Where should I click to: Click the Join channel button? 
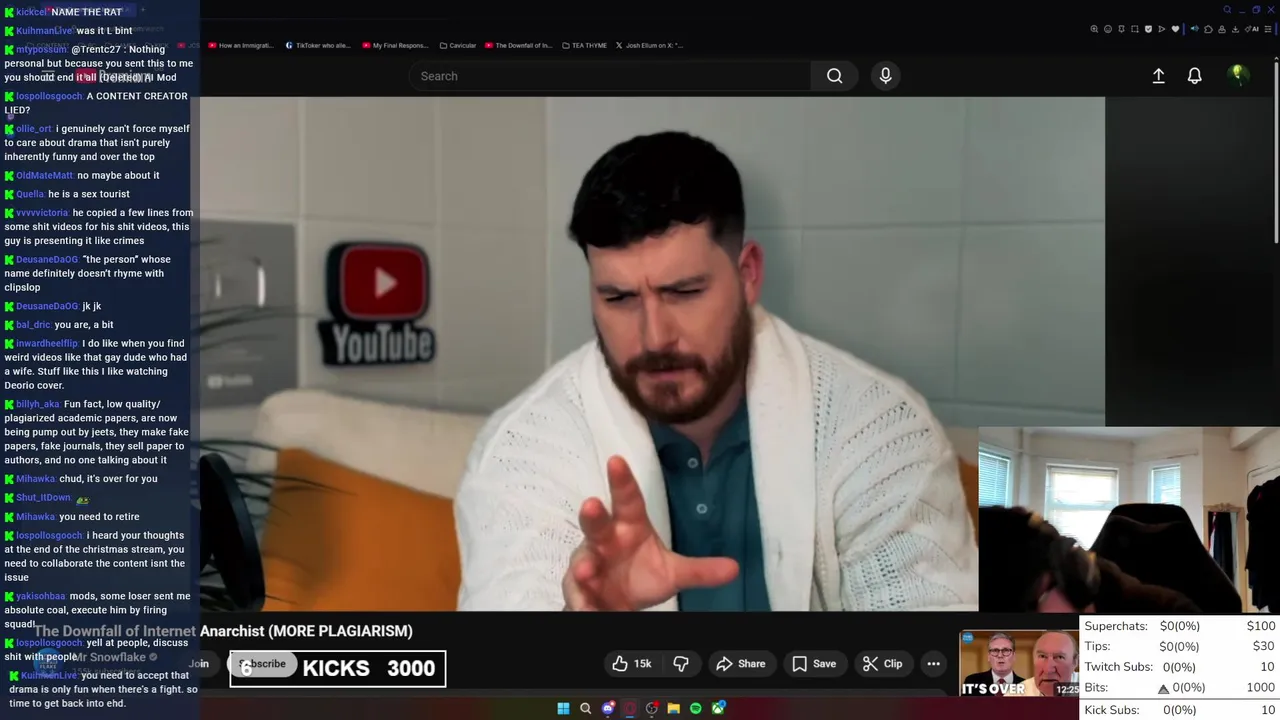point(199,664)
